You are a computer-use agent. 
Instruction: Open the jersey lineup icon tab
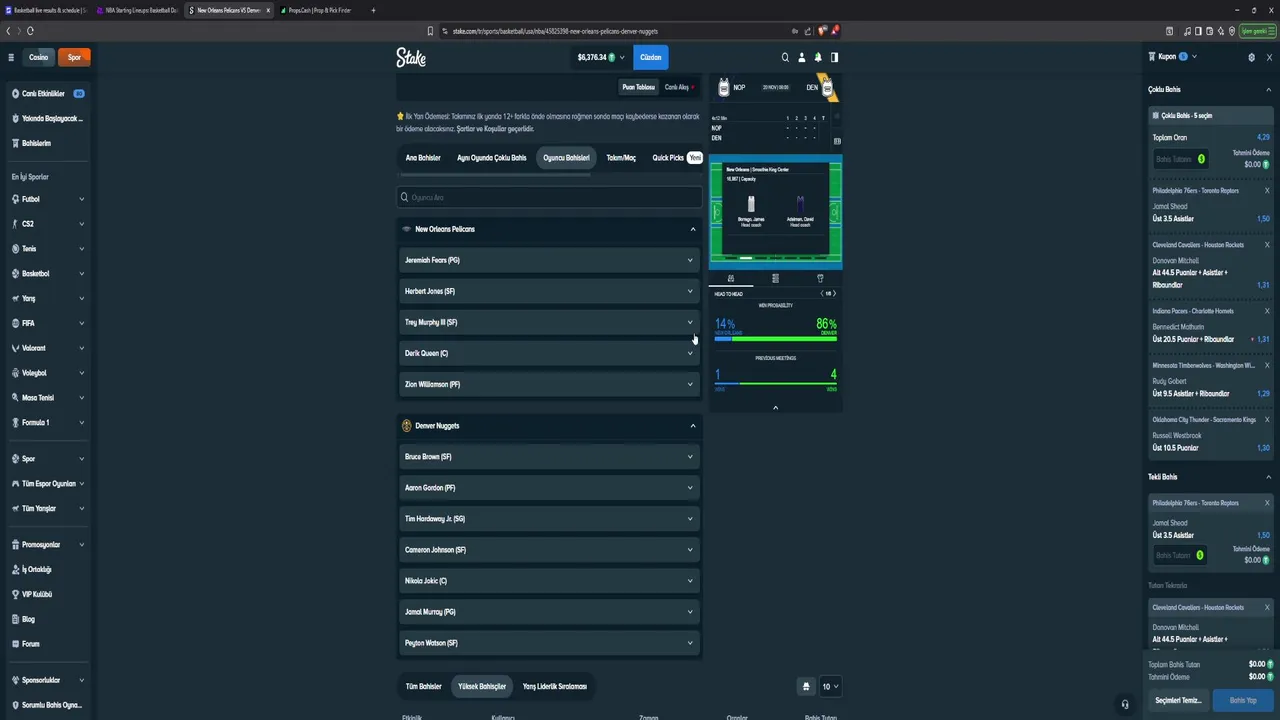tap(820, 278)
